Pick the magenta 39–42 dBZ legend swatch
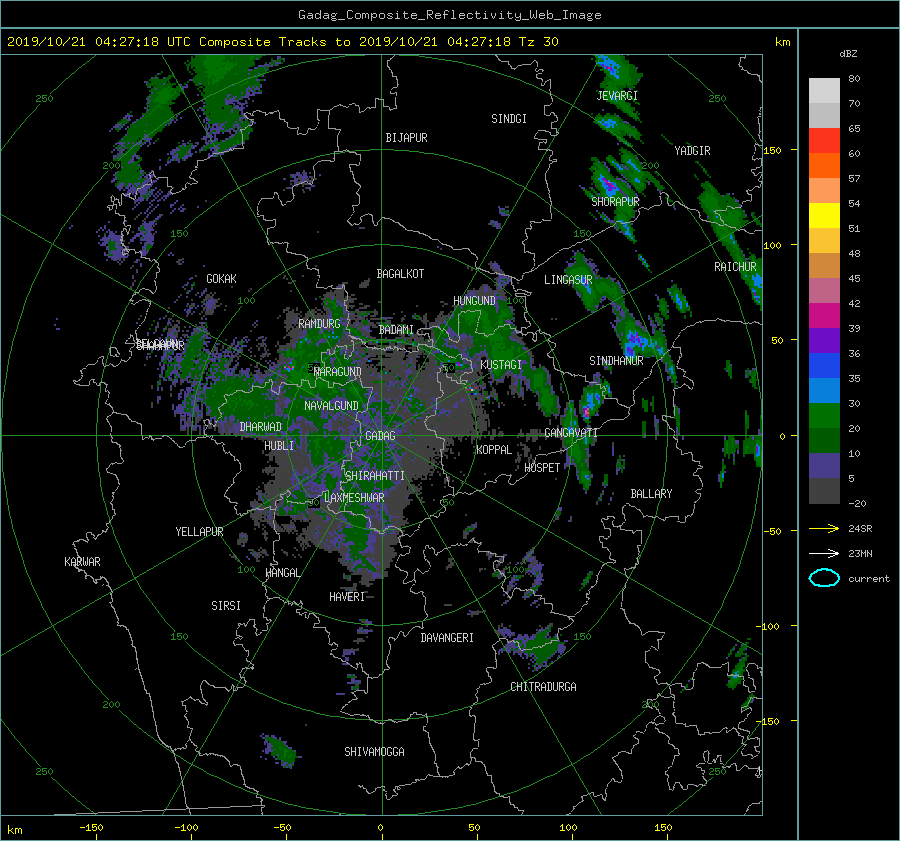The height and width of the screenshot is (841, 900). [x=824, y=316]
